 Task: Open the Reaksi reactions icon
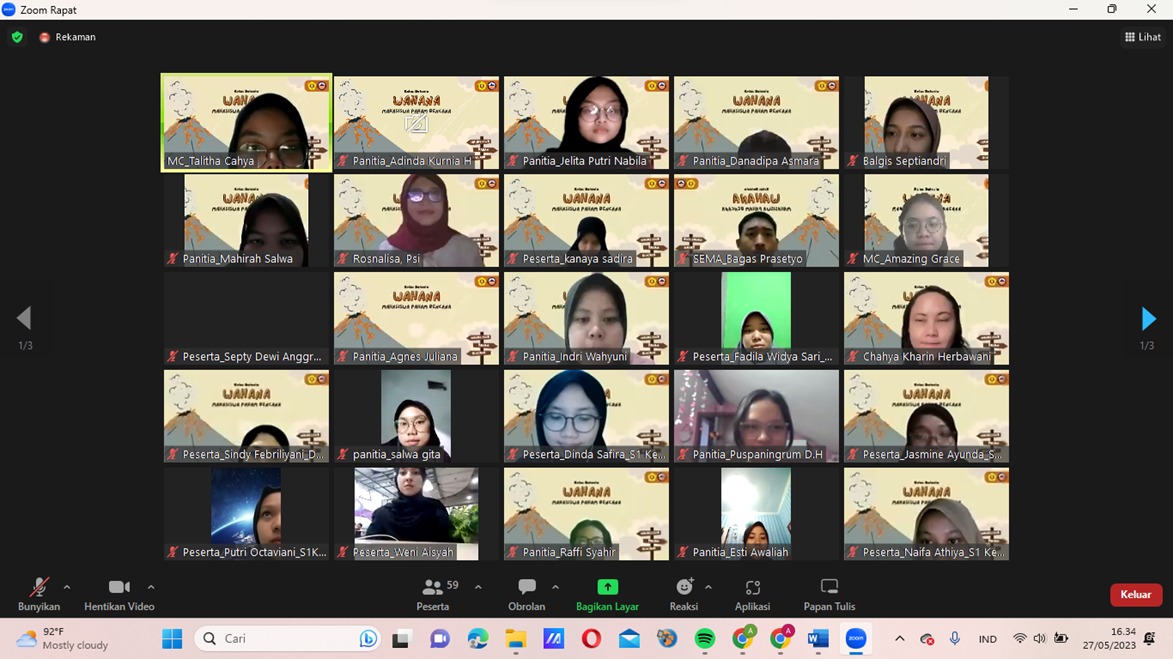click(684, 593)
